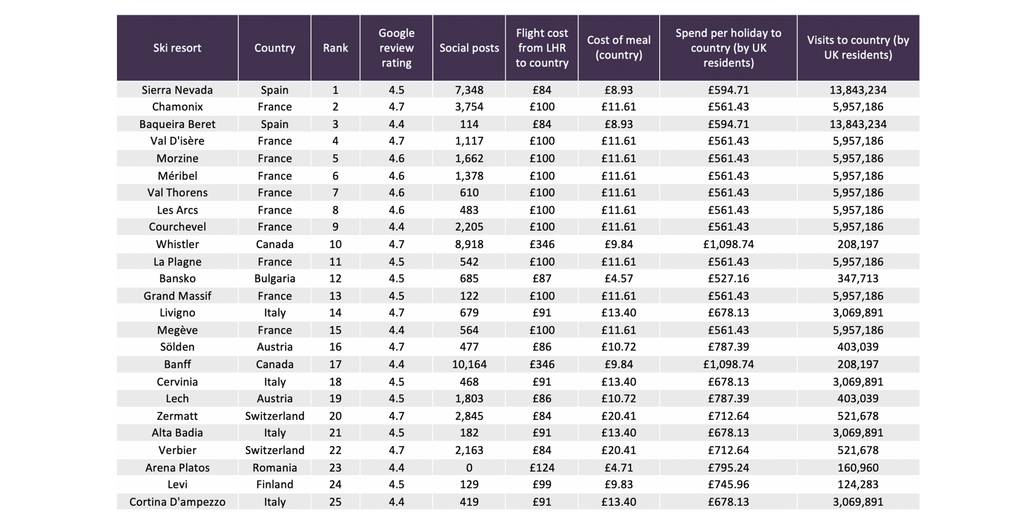This screenshot has height=523, width=1024.
Task: Click Flight cost from LHR header
Action: point(542,48)
